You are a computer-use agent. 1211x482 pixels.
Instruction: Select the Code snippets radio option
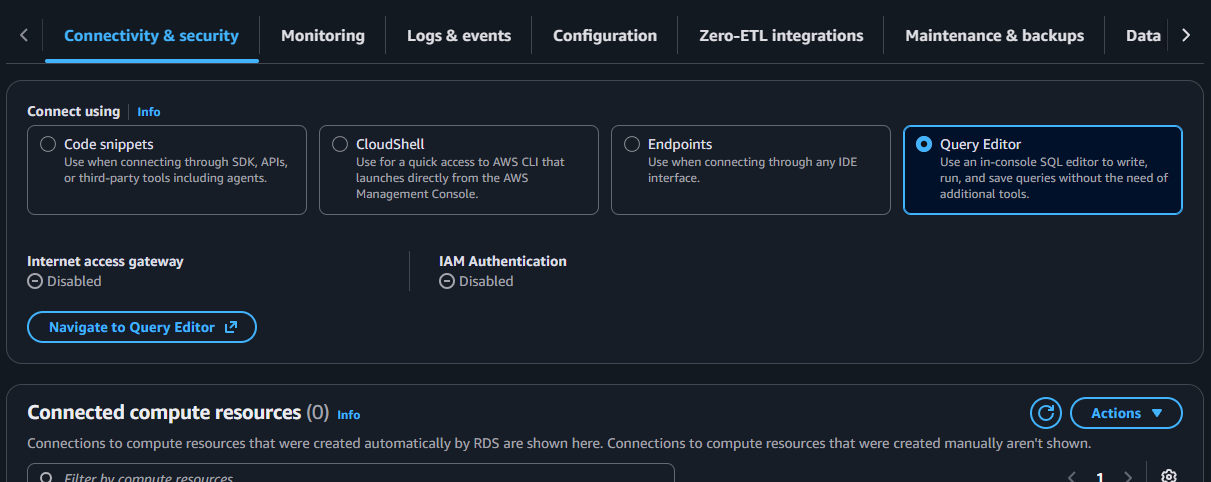[x=48, y=144]
